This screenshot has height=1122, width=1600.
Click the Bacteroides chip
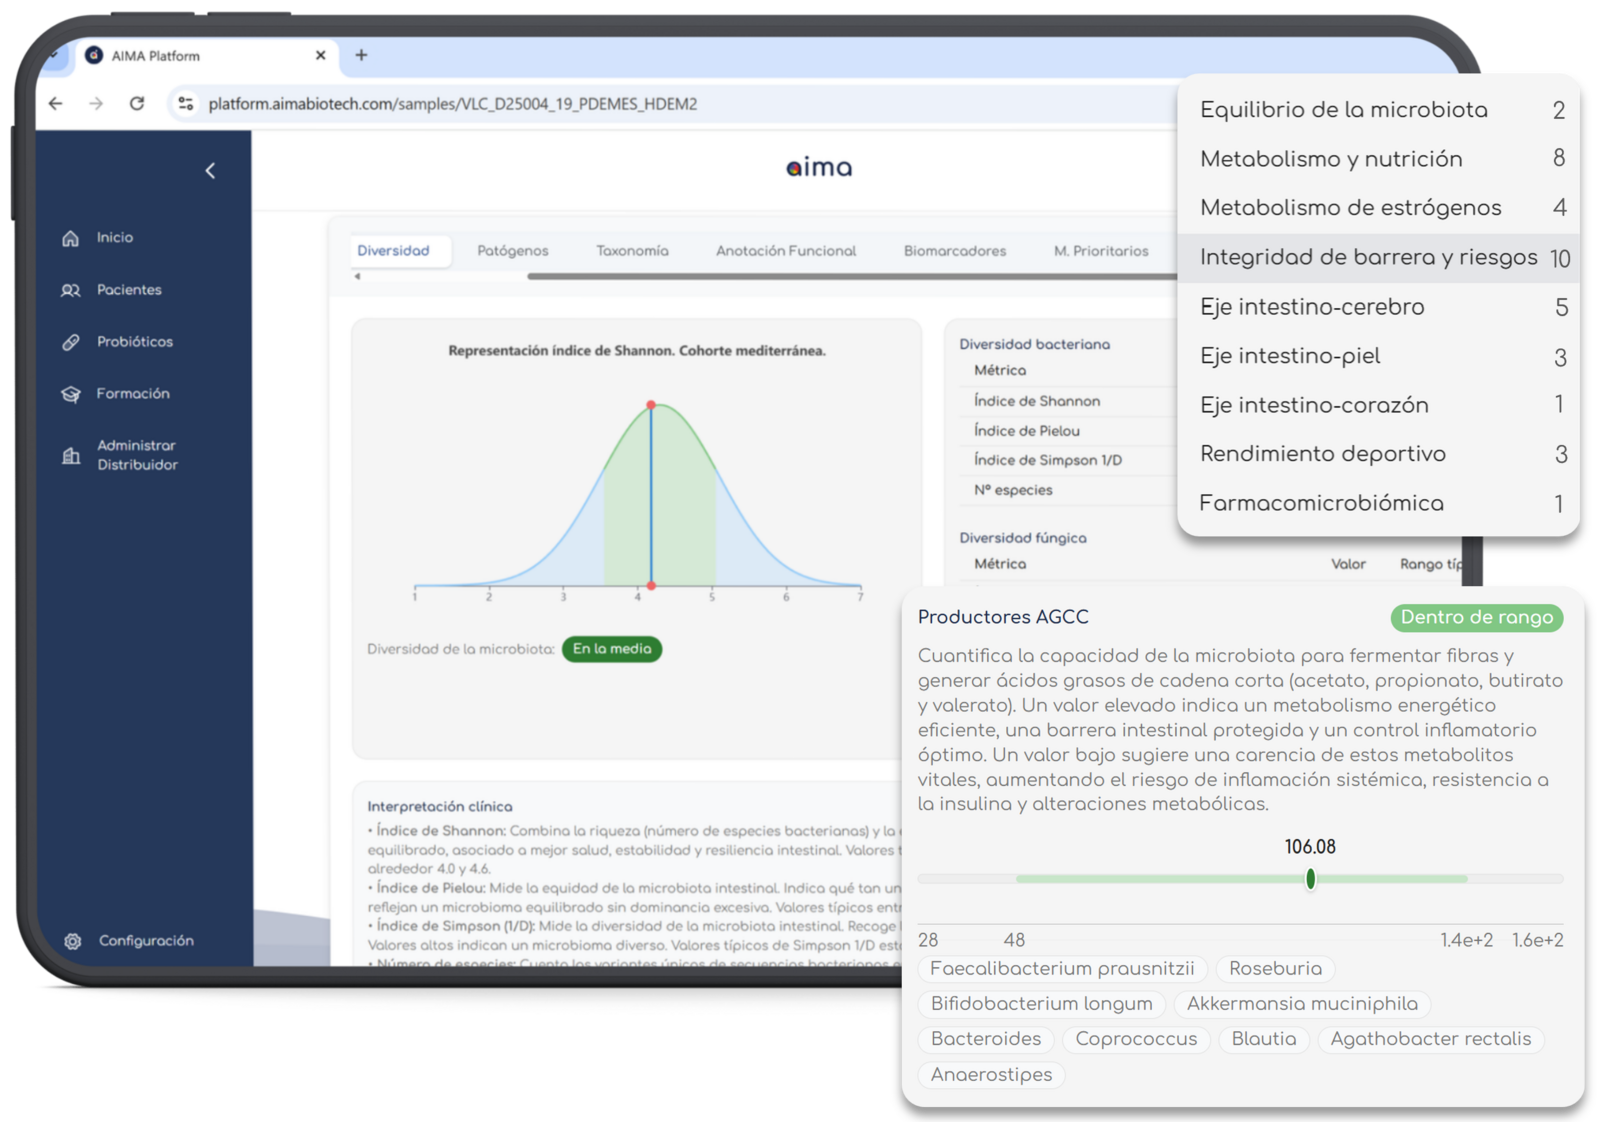pos(986,1039)
